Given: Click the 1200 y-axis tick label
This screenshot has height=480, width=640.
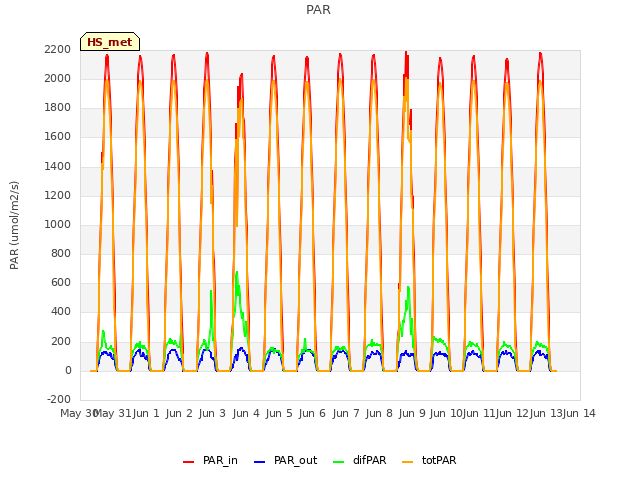Looking at the screenshot, I should [x=58, y=195].
